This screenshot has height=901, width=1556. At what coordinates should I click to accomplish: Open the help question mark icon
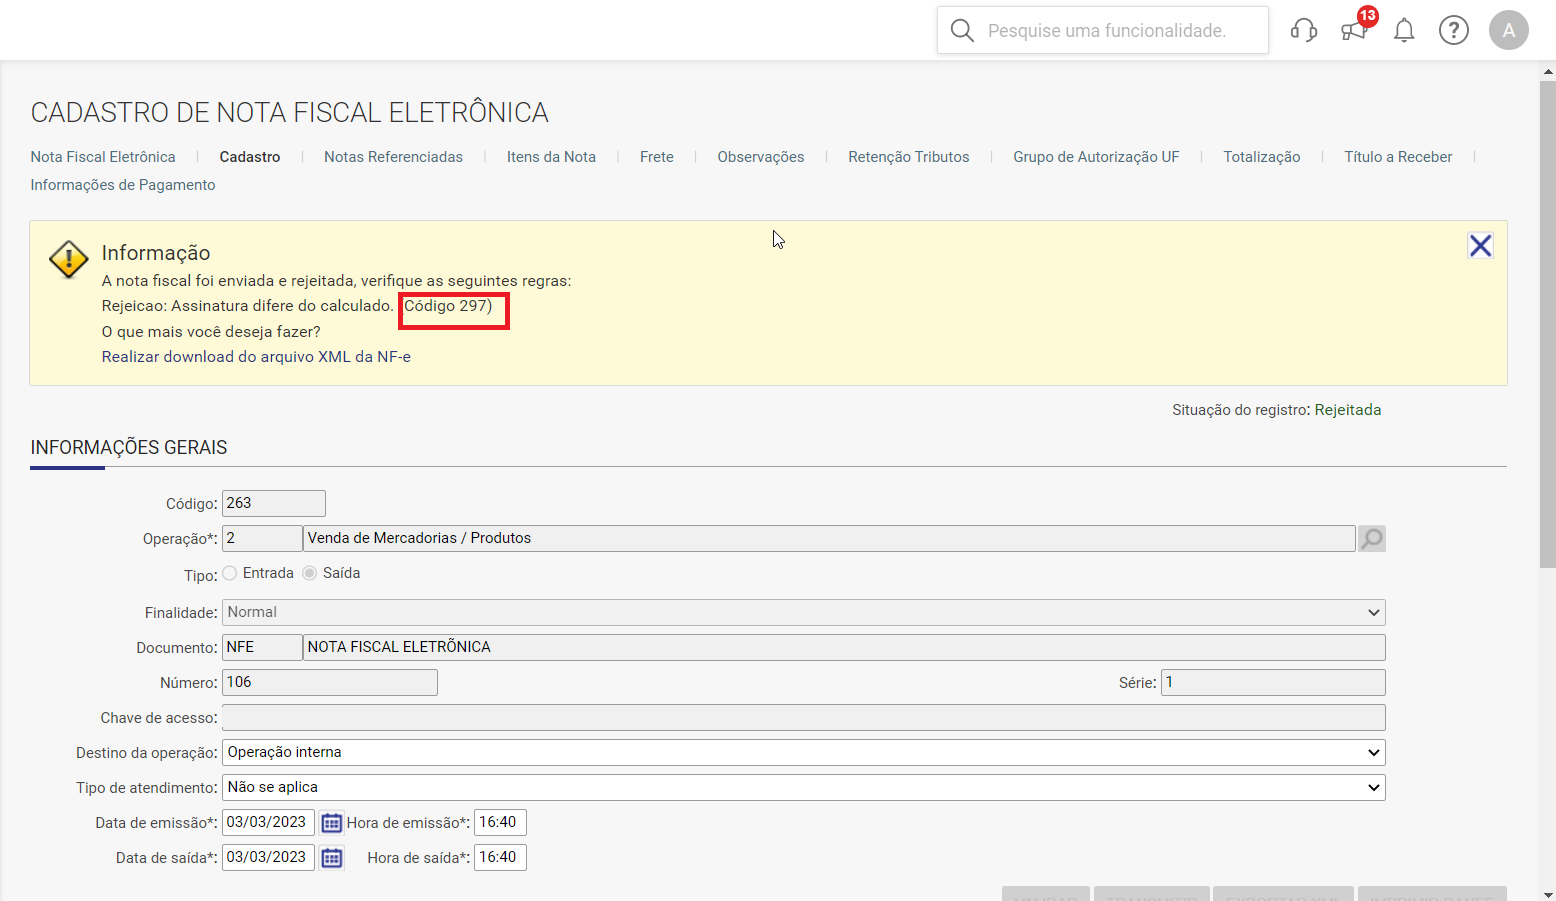tap(1454, 30)
